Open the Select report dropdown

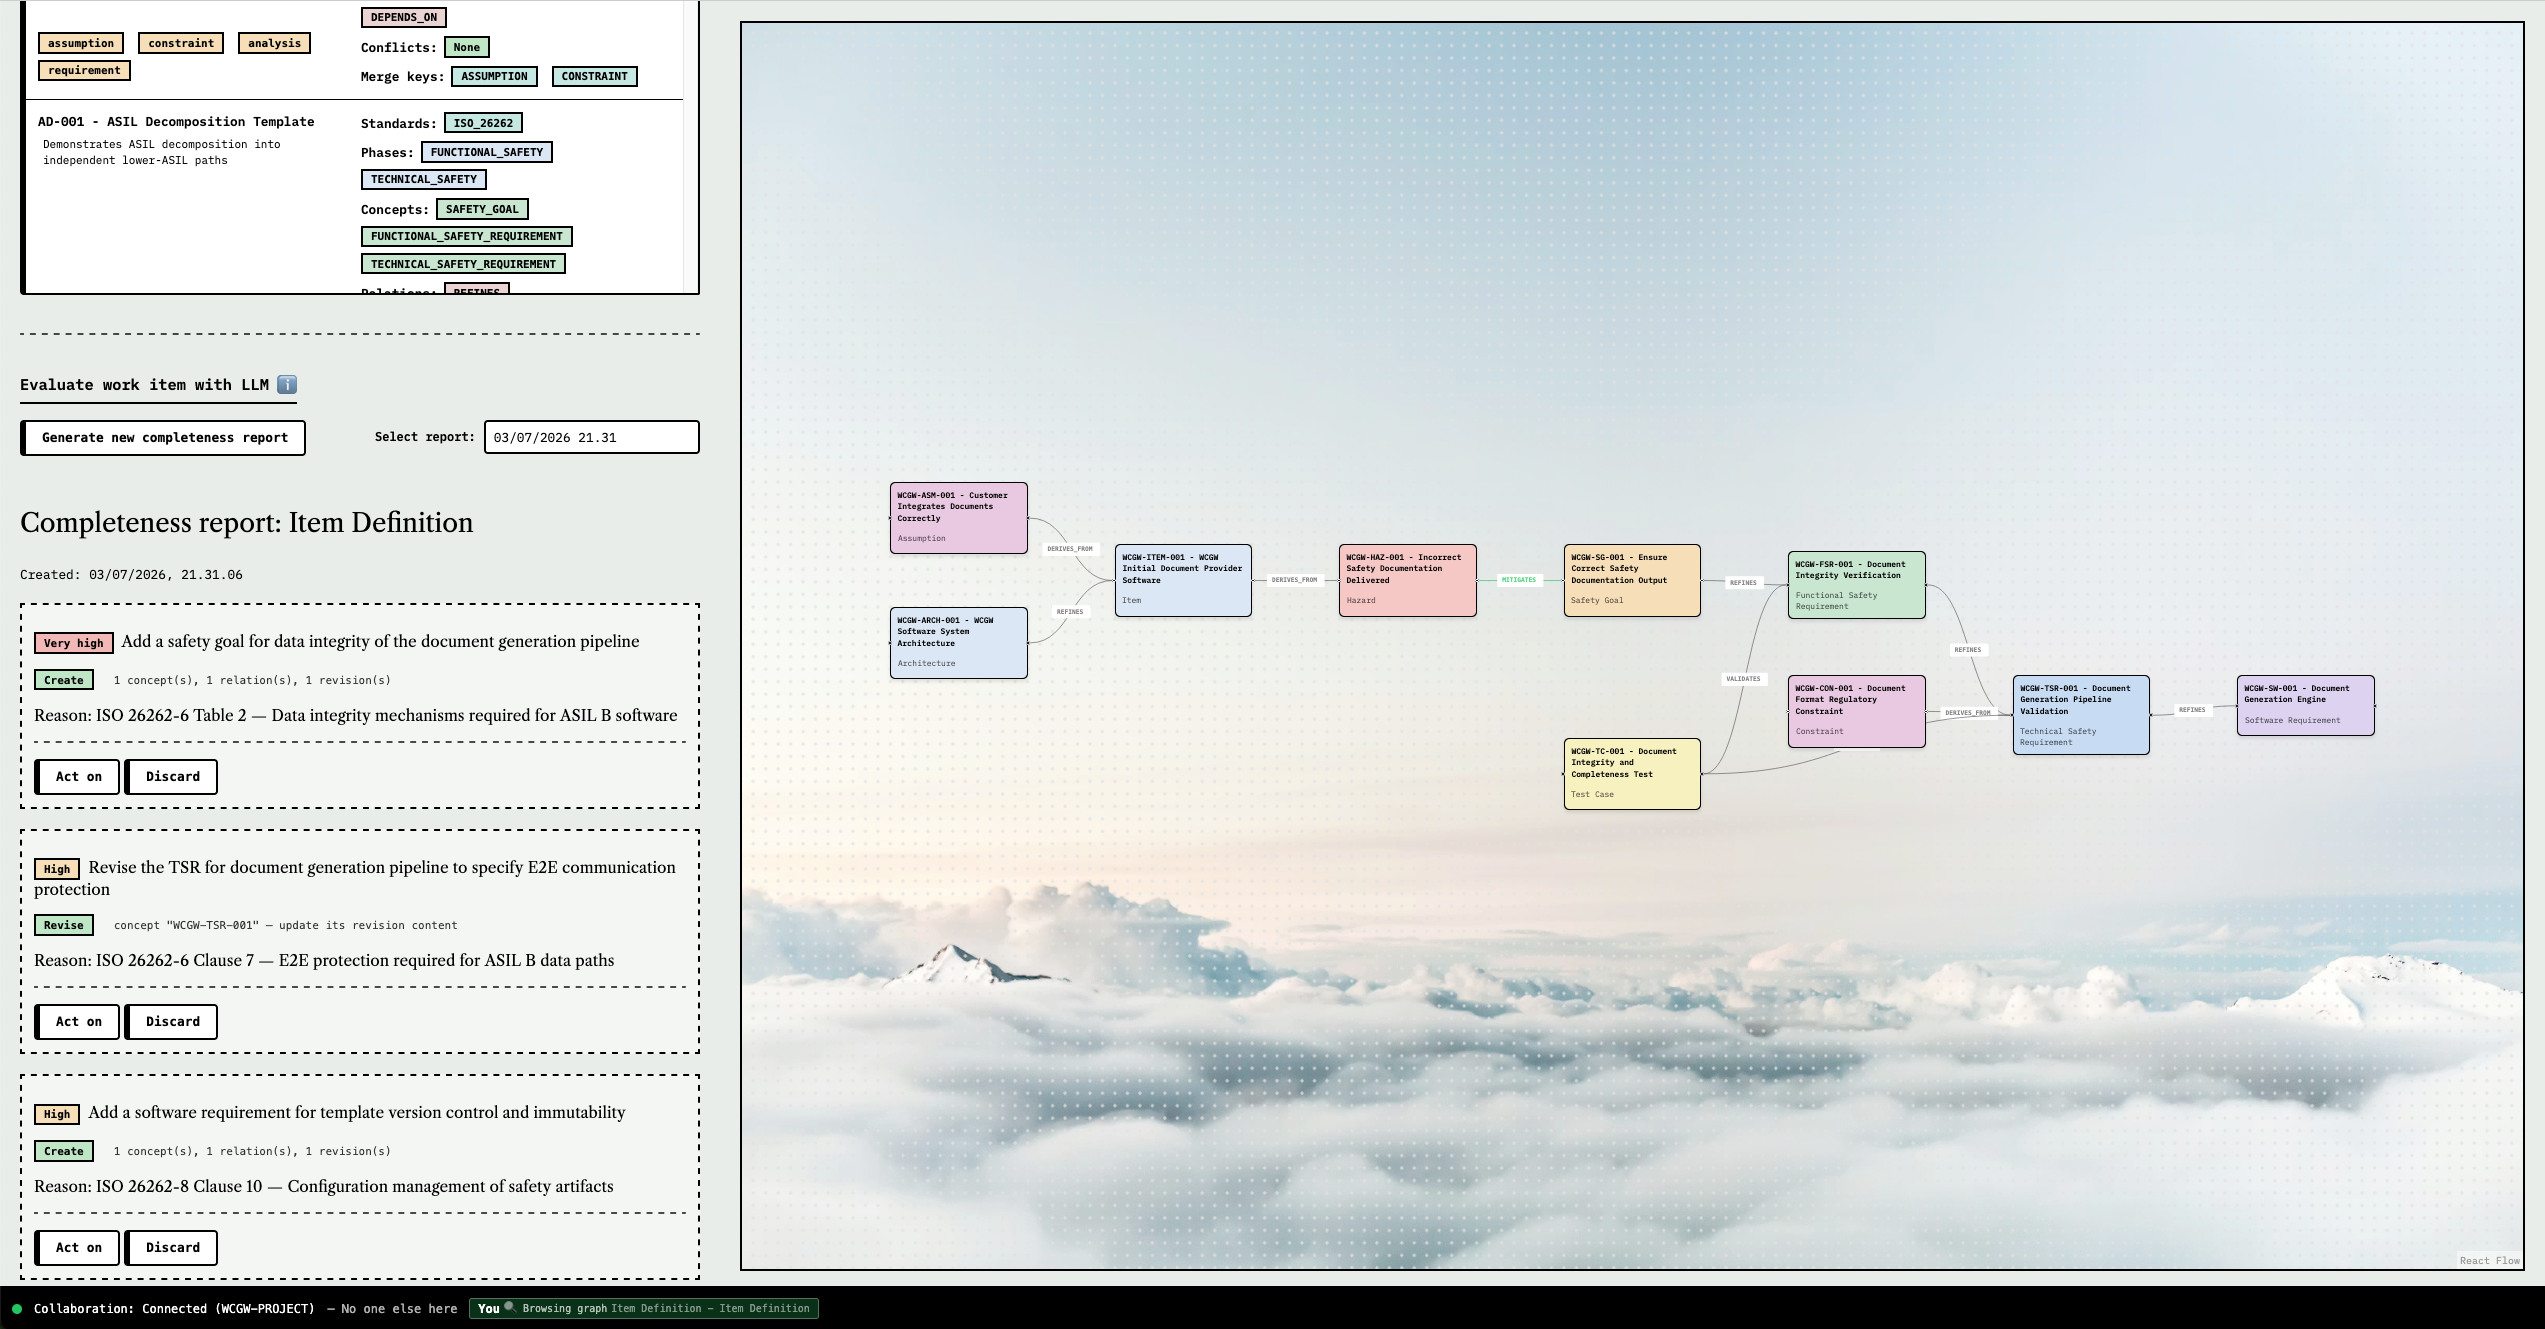point(591,437)
